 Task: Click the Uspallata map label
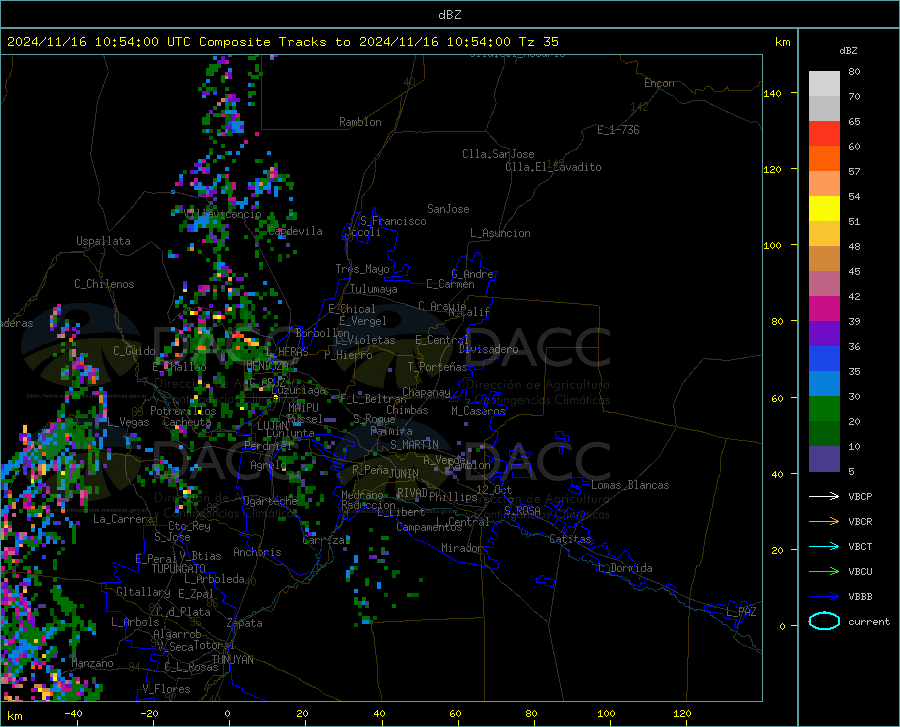click(103, 241)
